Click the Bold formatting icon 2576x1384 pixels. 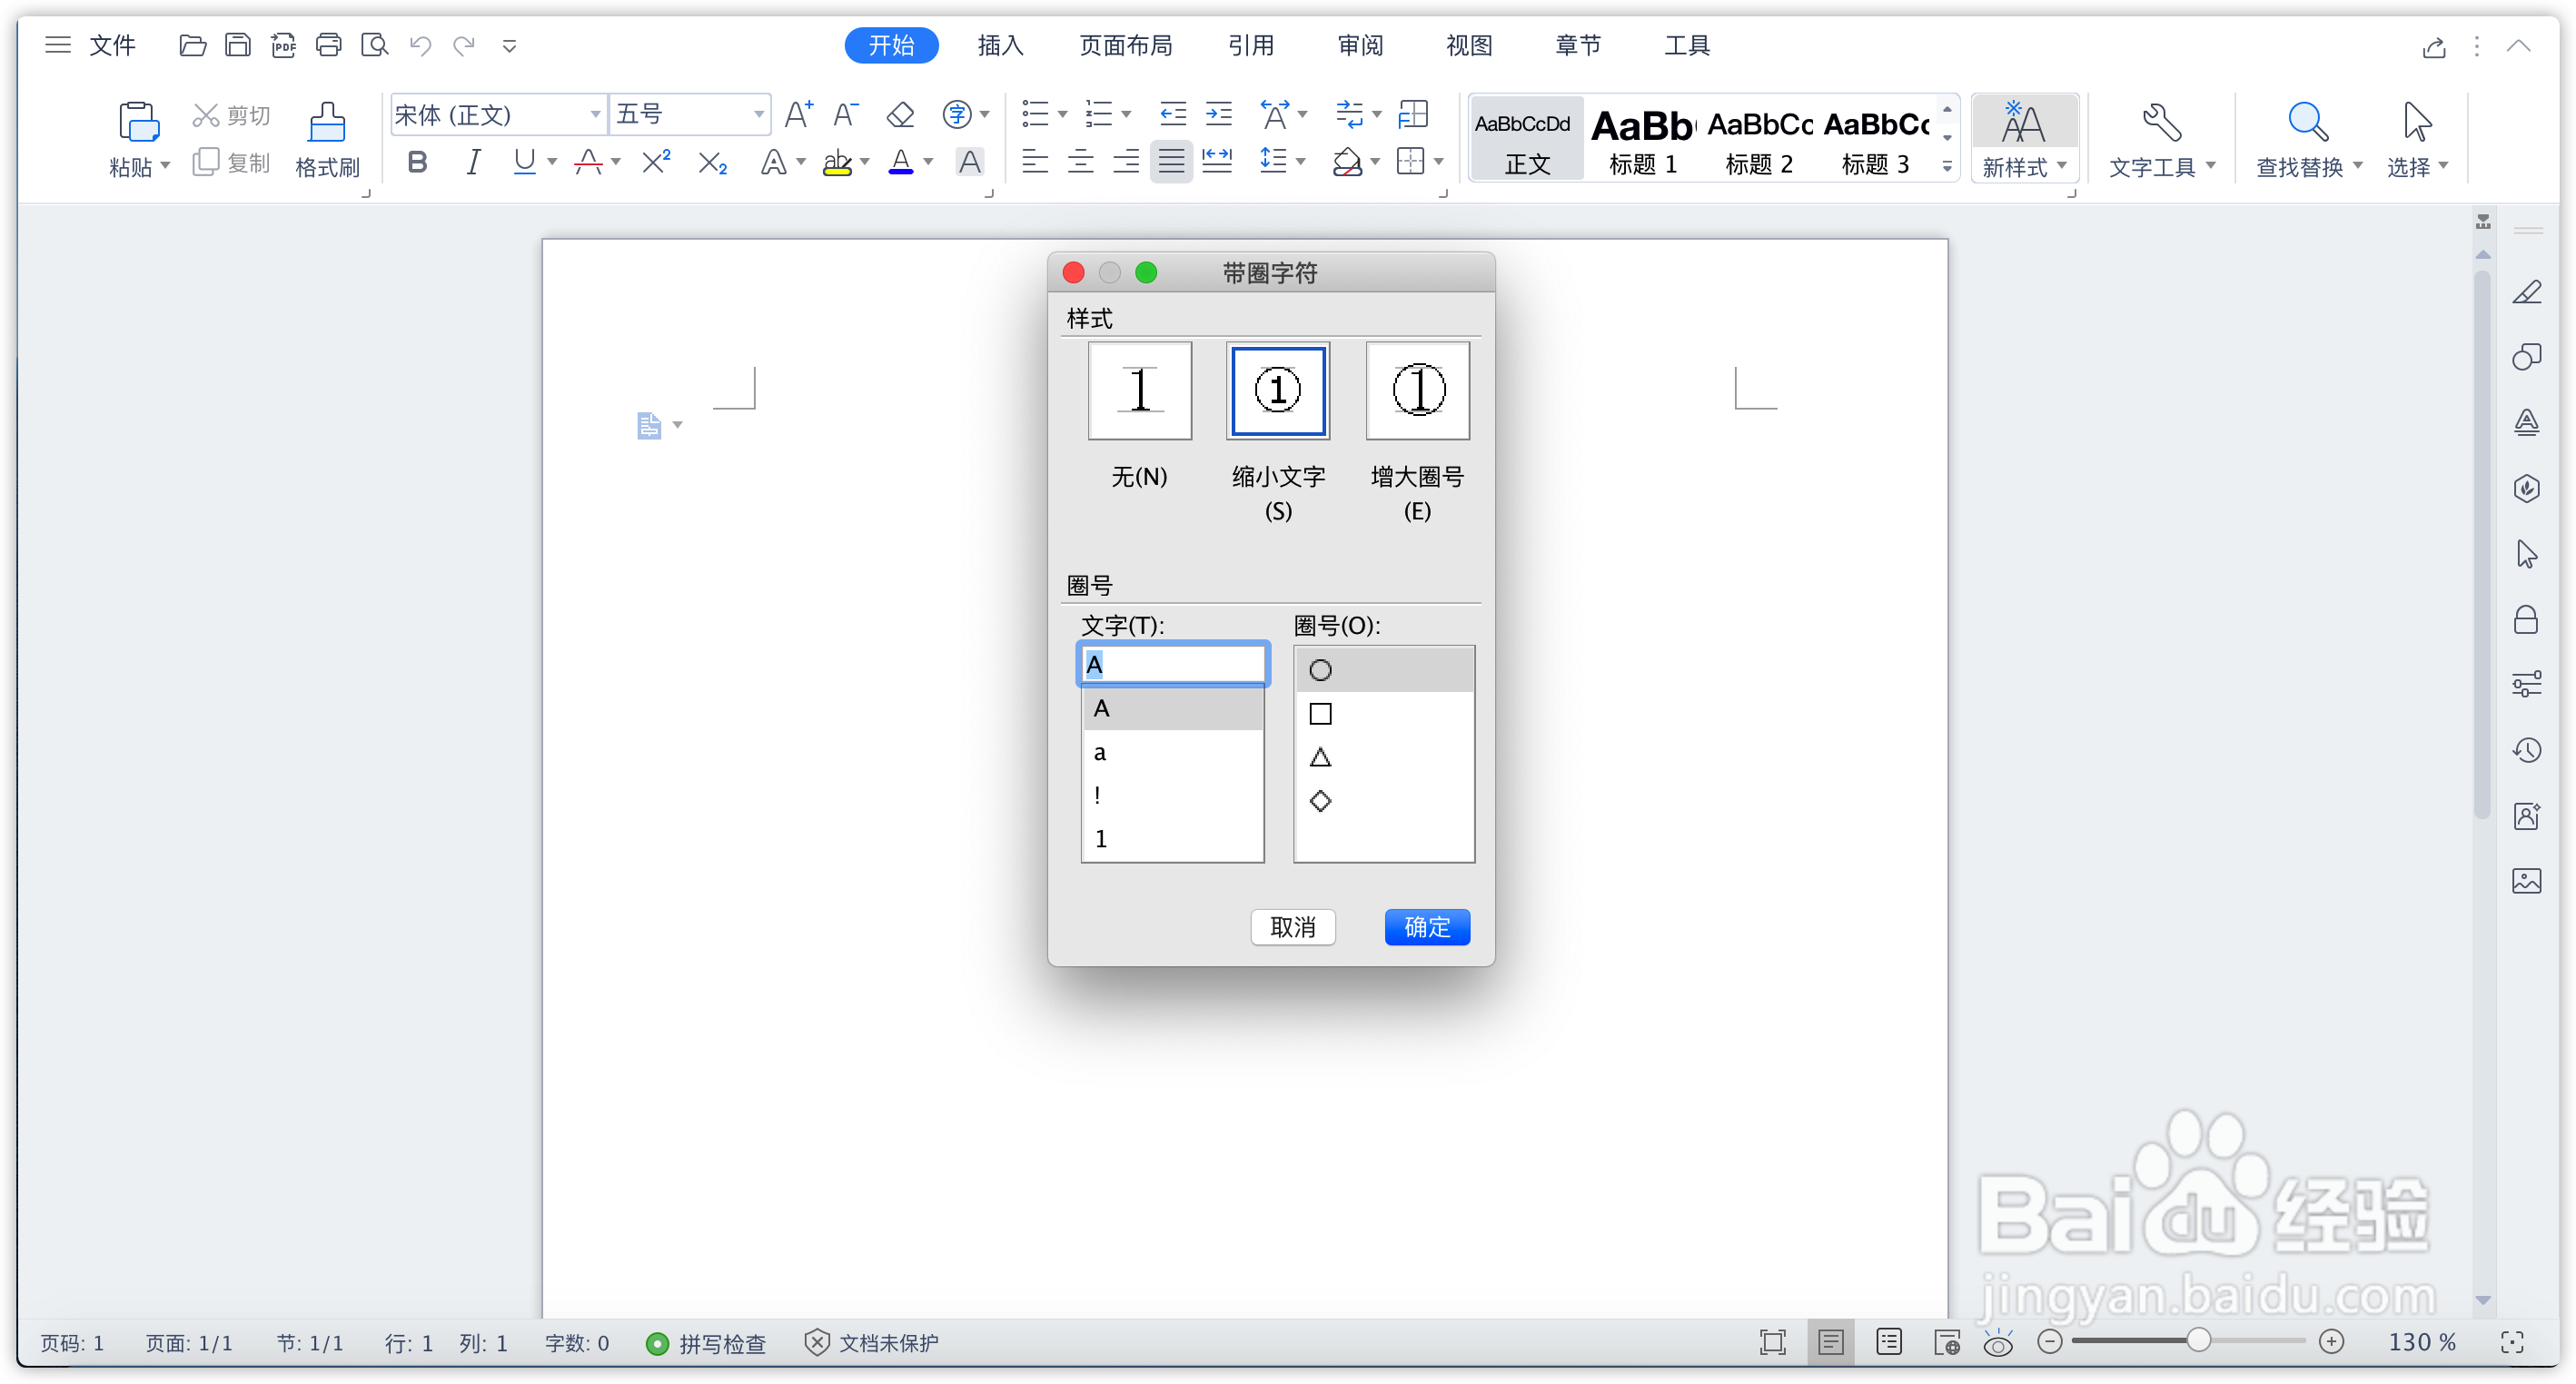pyautogui.click(x=417, y=162)
